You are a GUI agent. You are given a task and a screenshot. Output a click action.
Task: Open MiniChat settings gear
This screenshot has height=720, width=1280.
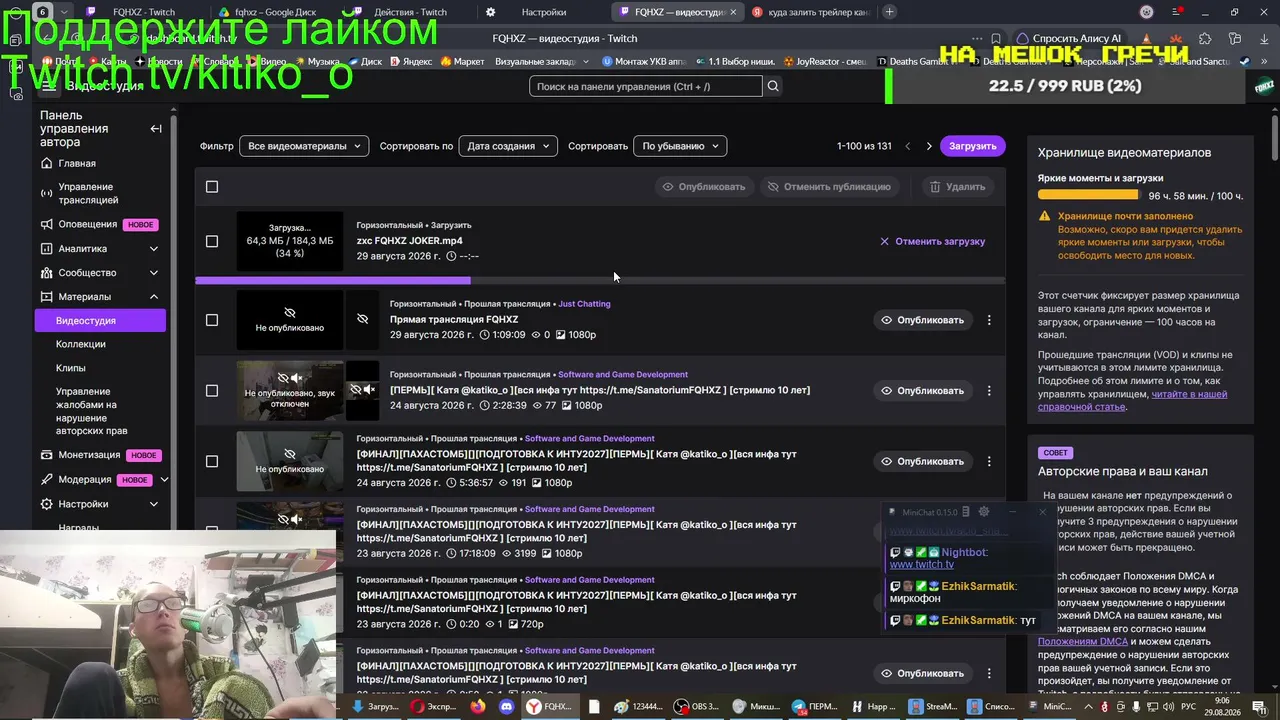984,512
